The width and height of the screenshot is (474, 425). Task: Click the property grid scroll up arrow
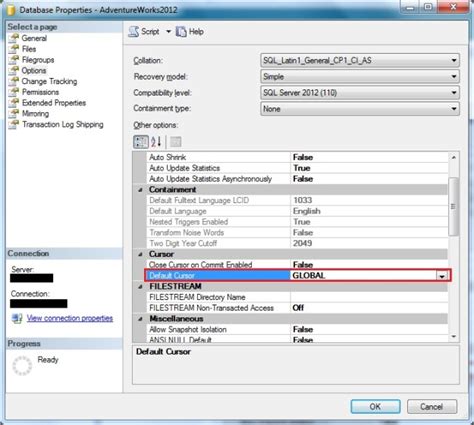click(453, 157)
